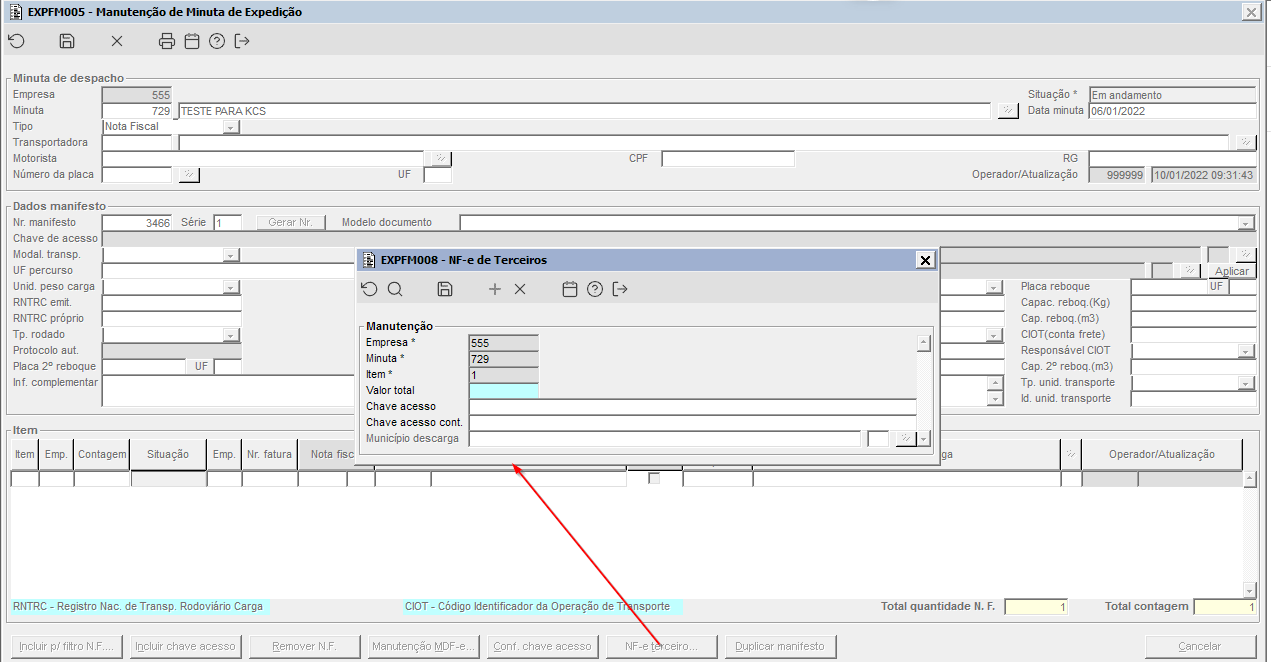Click the Chave acesso cont. input field
The width and height of the screenshot is (1271, 662).
692,423
